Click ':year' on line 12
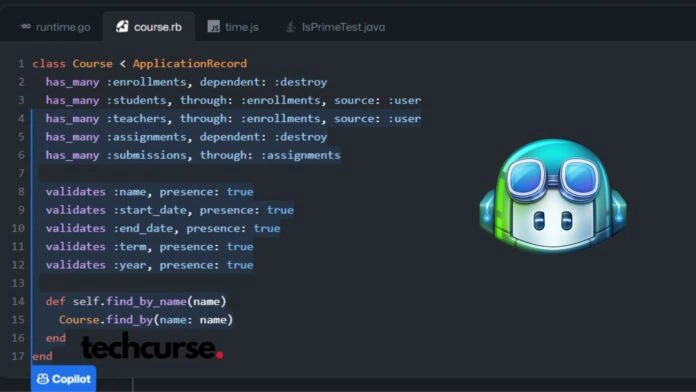Viewport: 696px width, 392px height. (x=130, y=265)
